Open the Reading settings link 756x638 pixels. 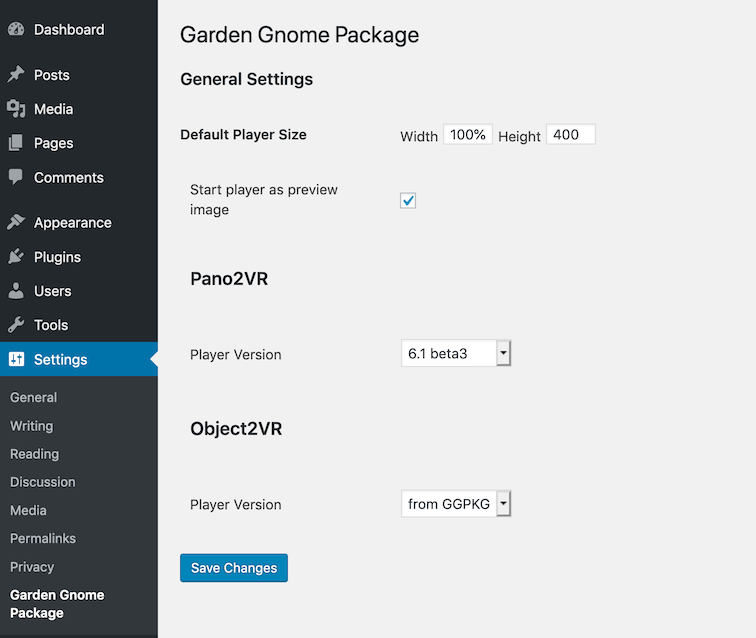tap(34, 454)
